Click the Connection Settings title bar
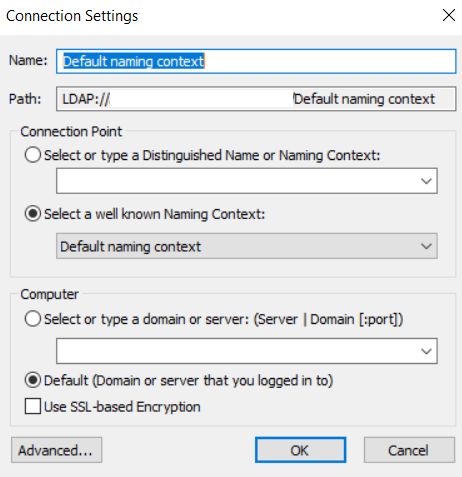The height and width of the screenshot is (477, 462). pos(217,16)
